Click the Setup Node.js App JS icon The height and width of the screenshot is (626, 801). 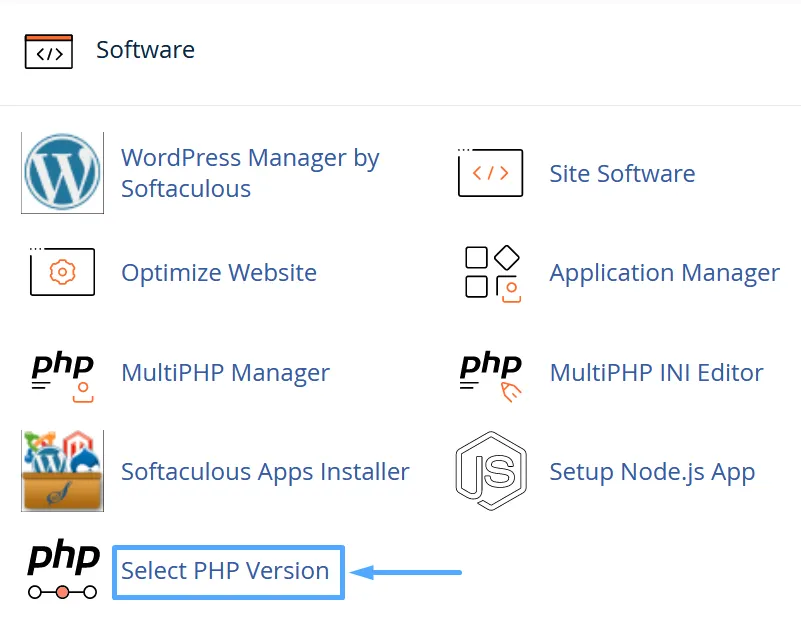(x=489, y=471)
